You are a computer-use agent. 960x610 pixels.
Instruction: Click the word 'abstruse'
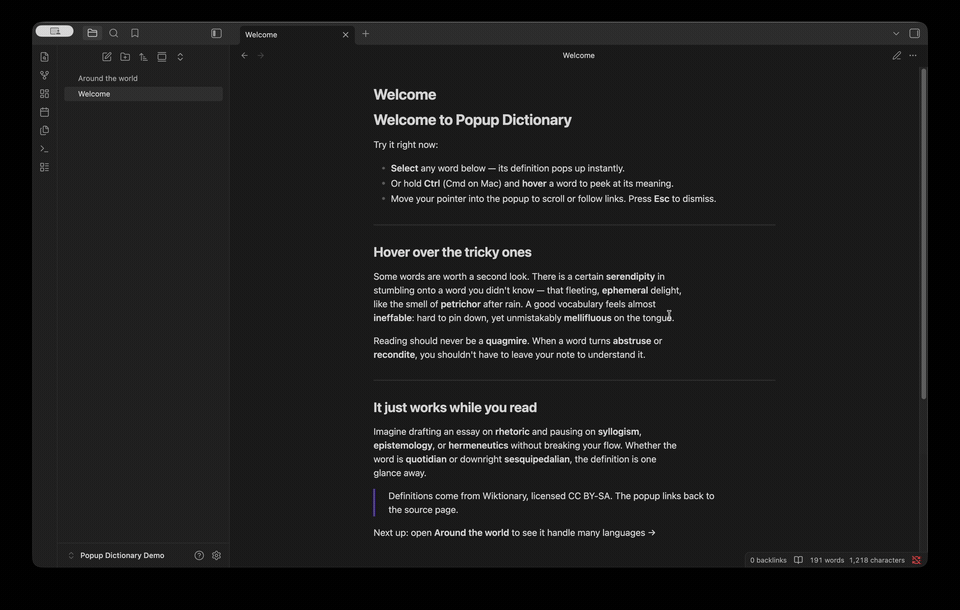point(632,341)
